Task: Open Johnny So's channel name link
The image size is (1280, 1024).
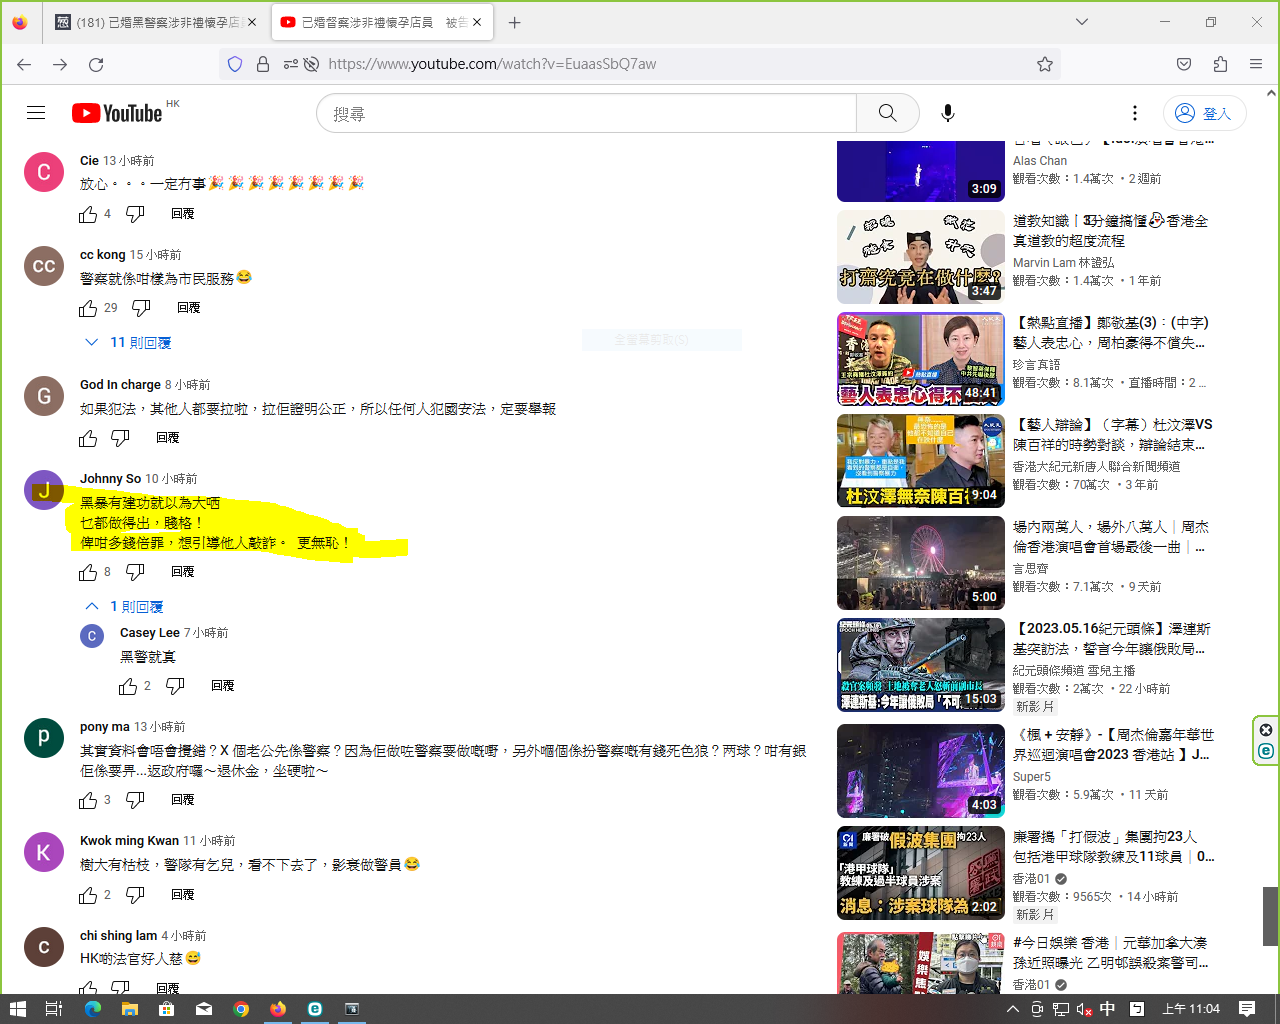Action: [x=110, y=479]
